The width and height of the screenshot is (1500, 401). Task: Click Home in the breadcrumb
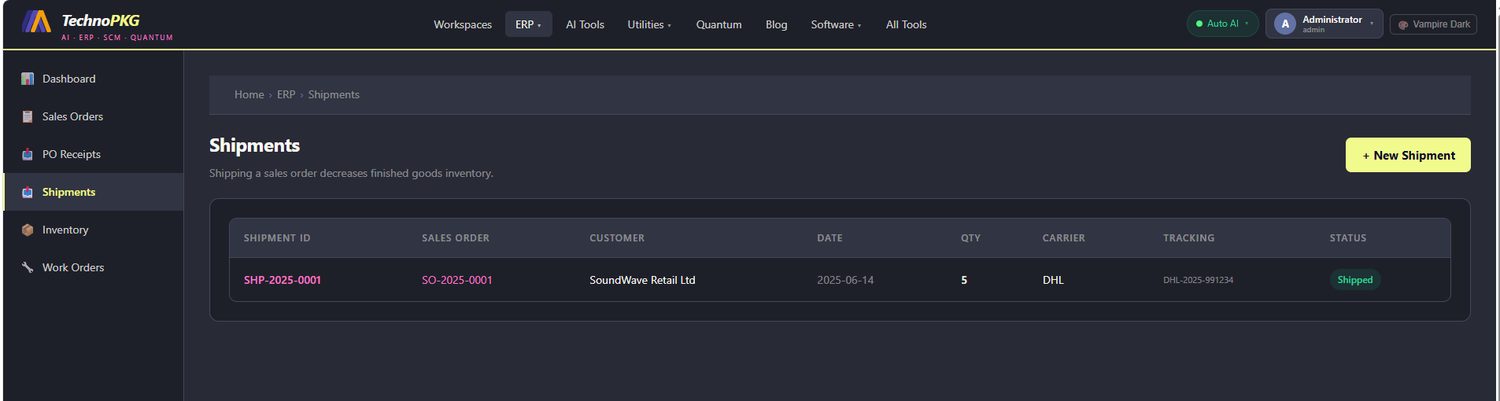pyautogui.click(x=249, y=95)
